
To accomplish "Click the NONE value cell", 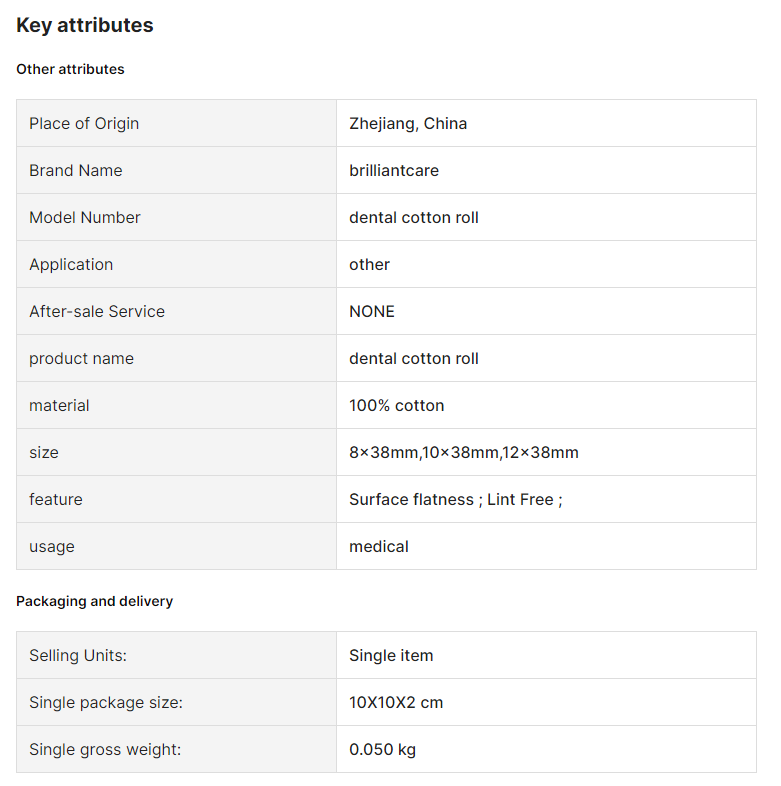I will [546, 311].
